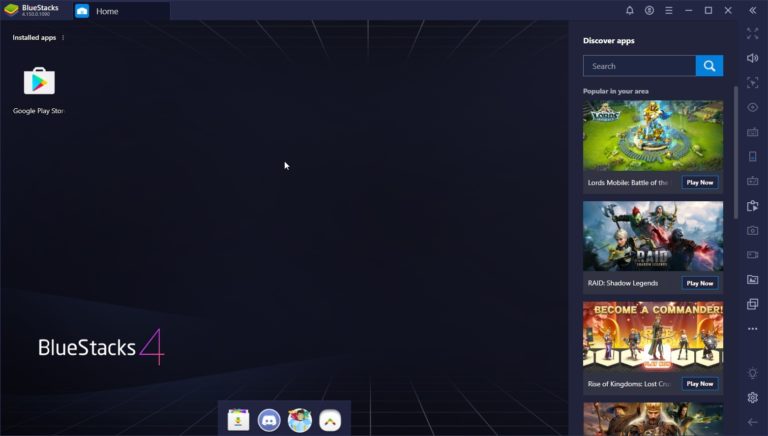
Task: Open settings gear in the side toolbar
Action: pyautogui.click(x=752, y=397)
